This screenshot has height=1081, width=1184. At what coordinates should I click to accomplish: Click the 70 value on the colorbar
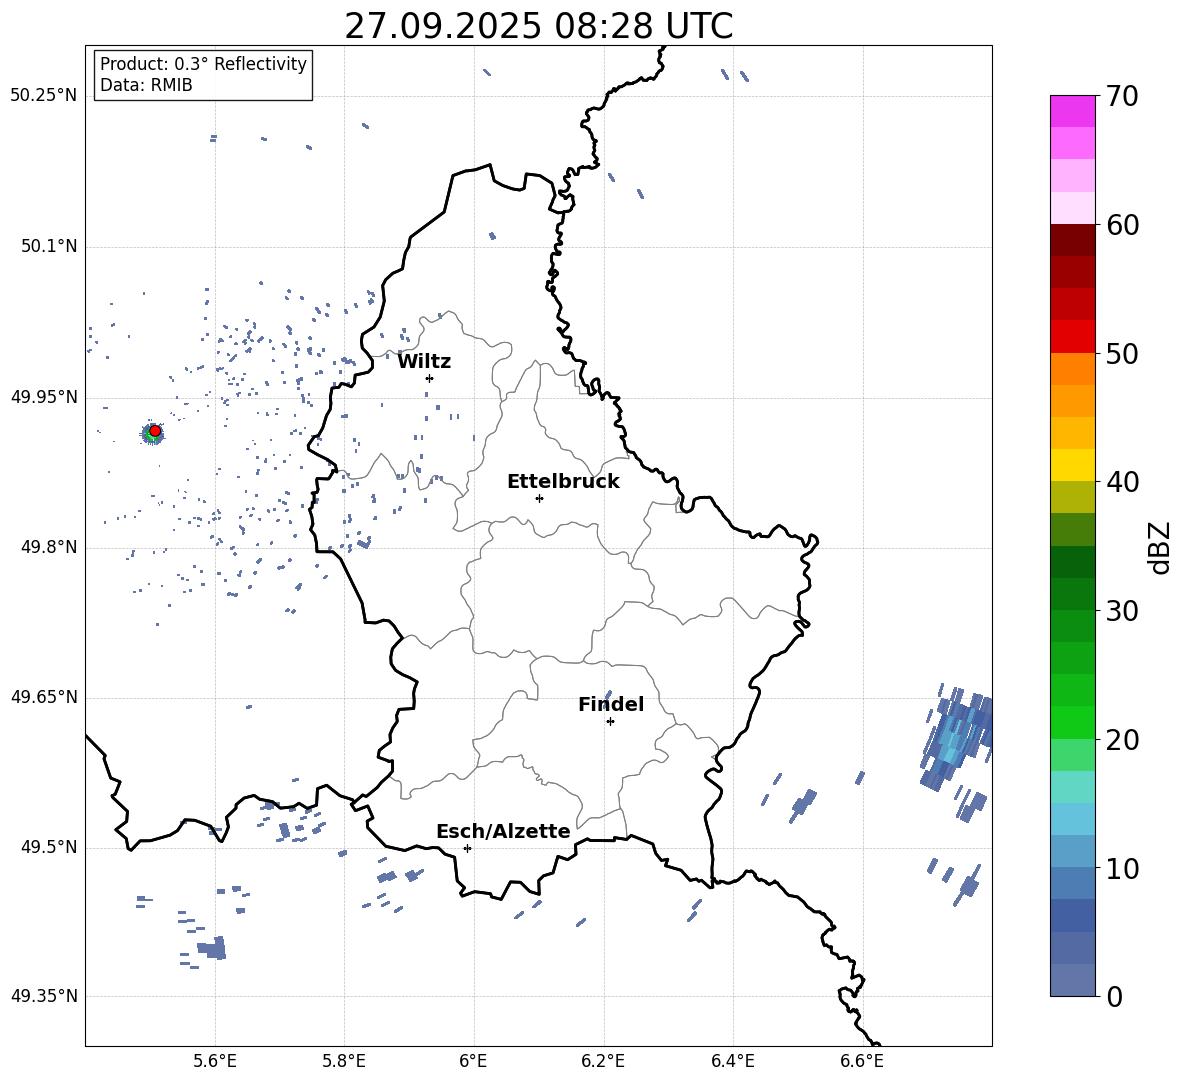click(x=1122, y=96)
